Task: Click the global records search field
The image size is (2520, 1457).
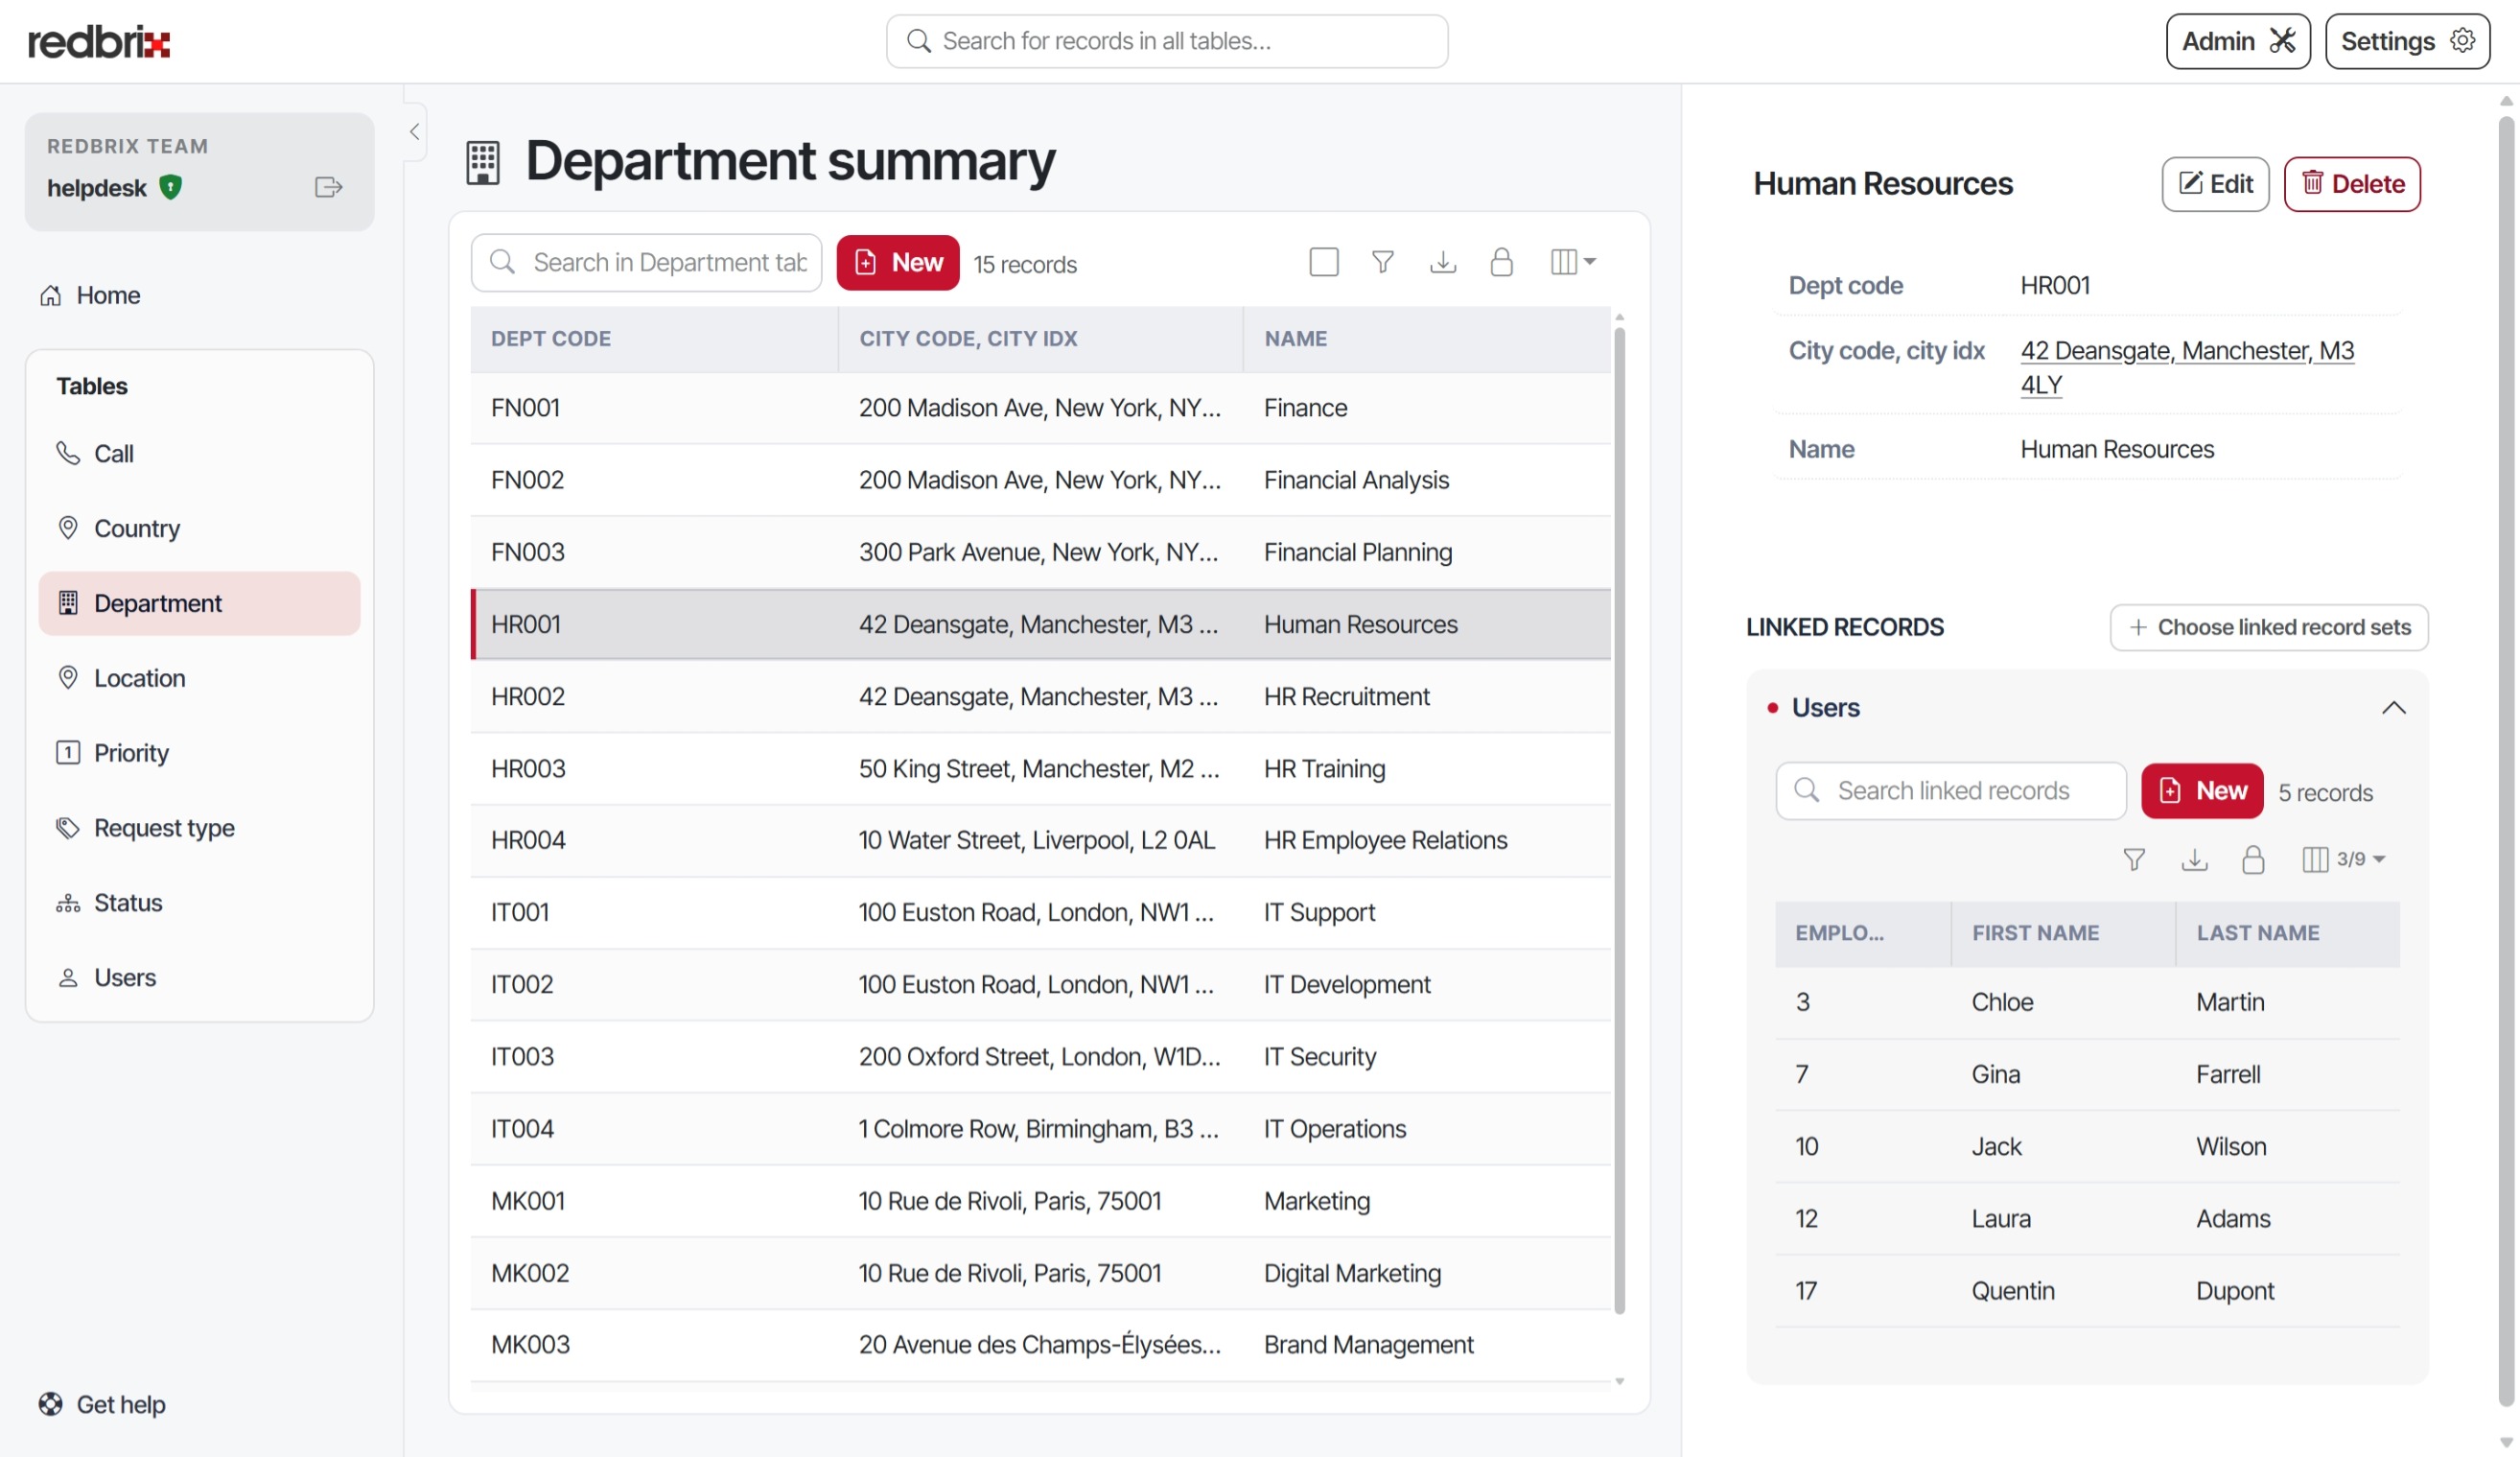Action: coord(1166,41)
